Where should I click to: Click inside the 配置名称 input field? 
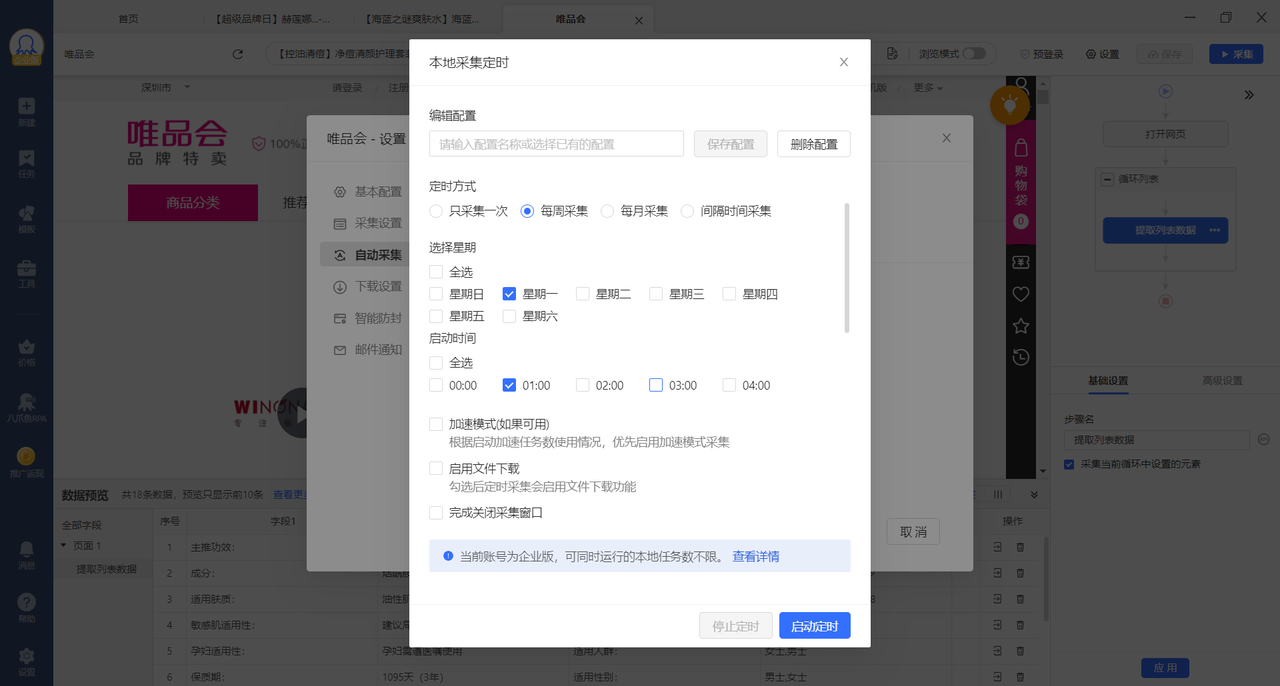[x=556, y=144]
